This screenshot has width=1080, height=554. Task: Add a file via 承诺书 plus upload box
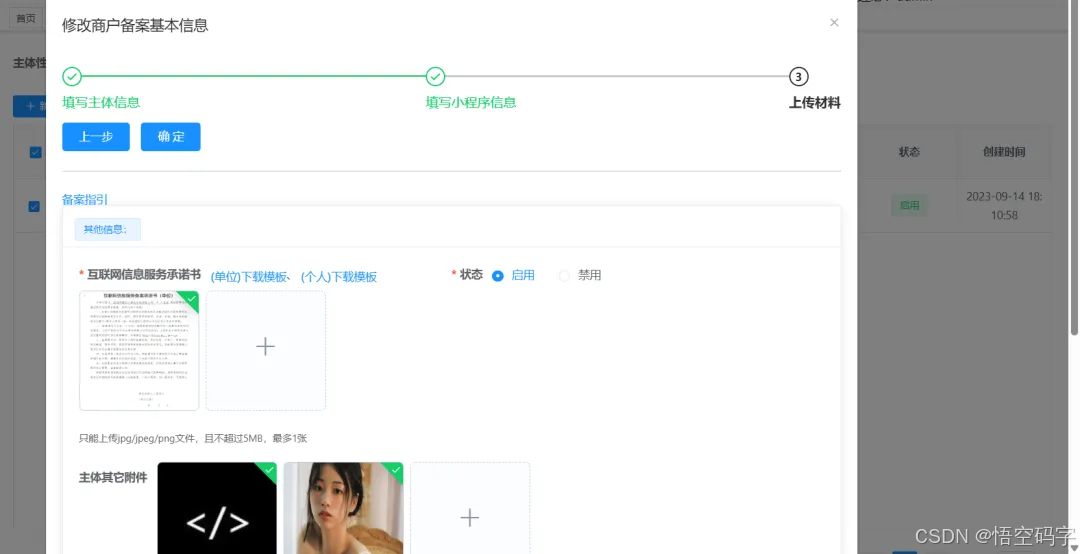265,350
